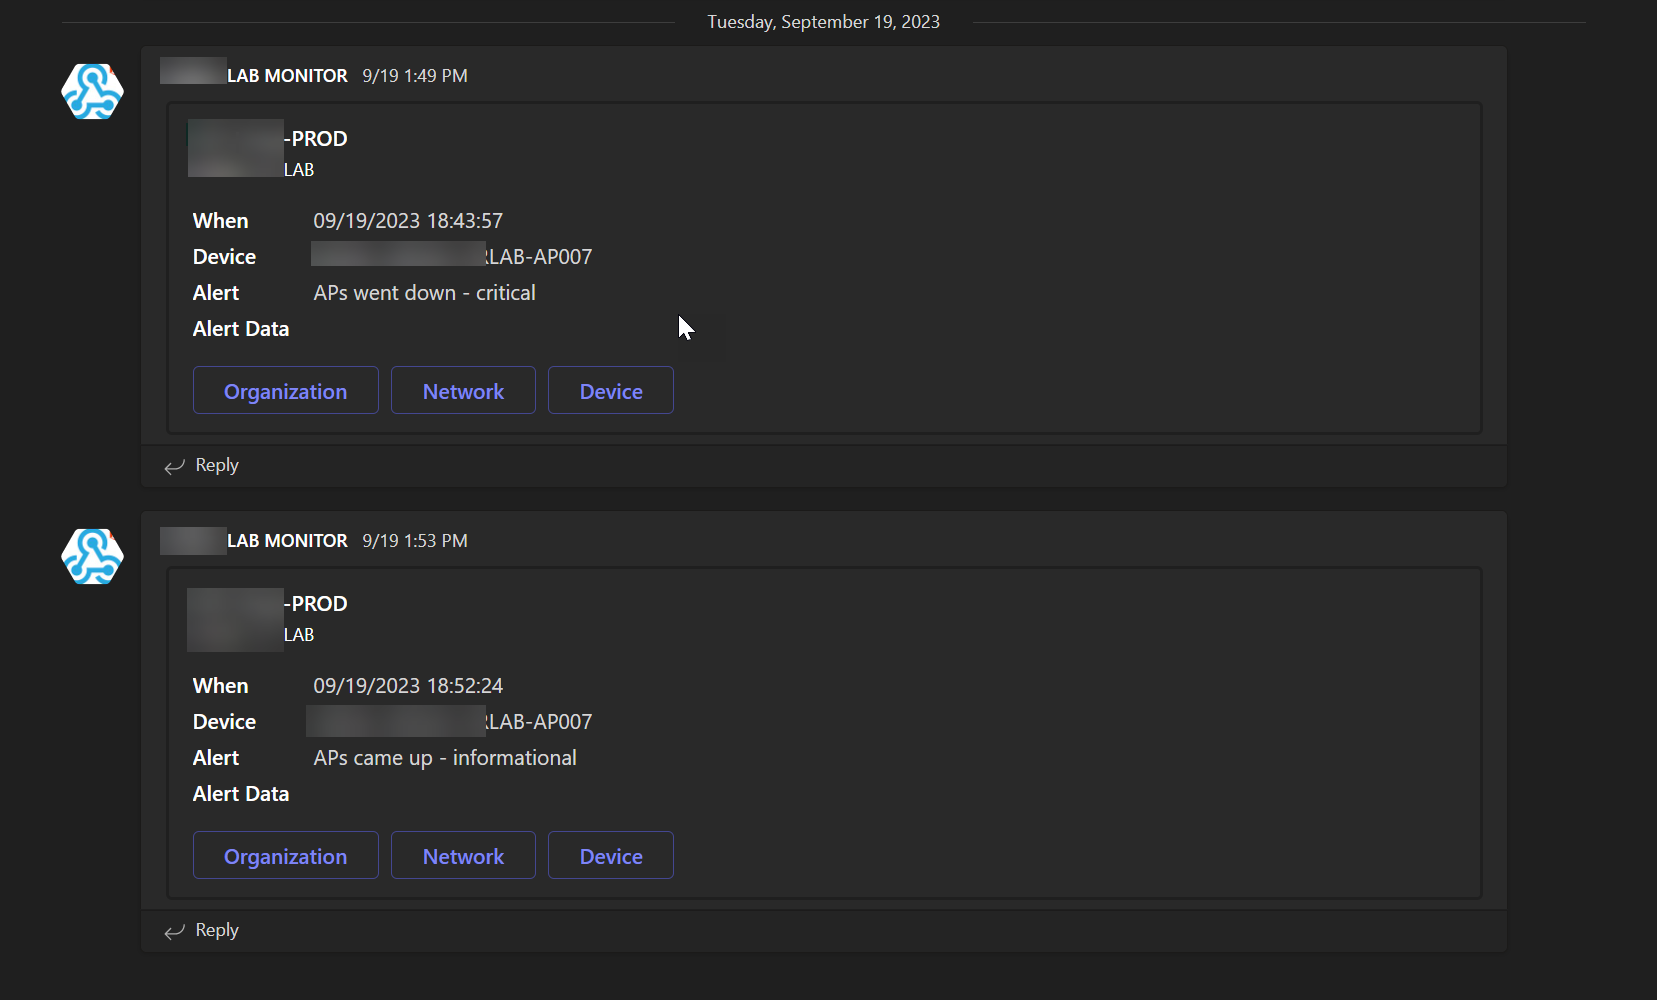Open the Network button in the second alert card
This screenshot has width=1657, height=1000.
(x=463, y=855)
